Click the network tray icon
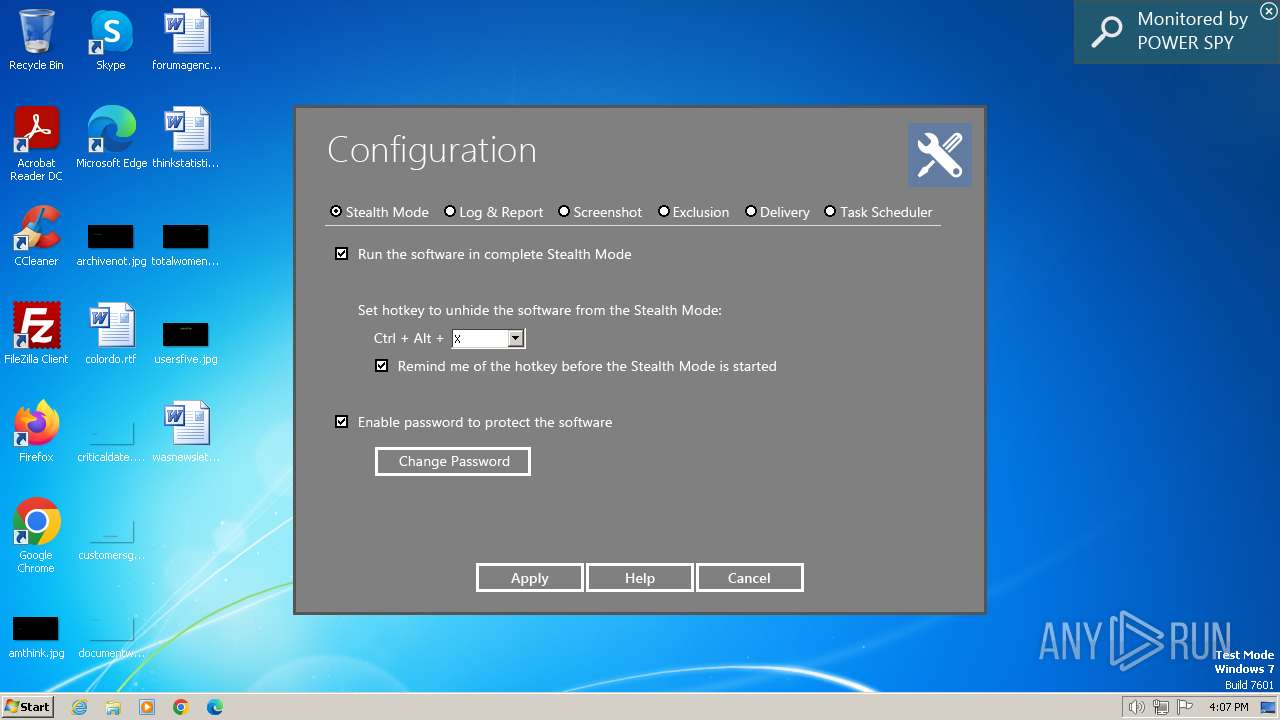 click(1161, 707)
